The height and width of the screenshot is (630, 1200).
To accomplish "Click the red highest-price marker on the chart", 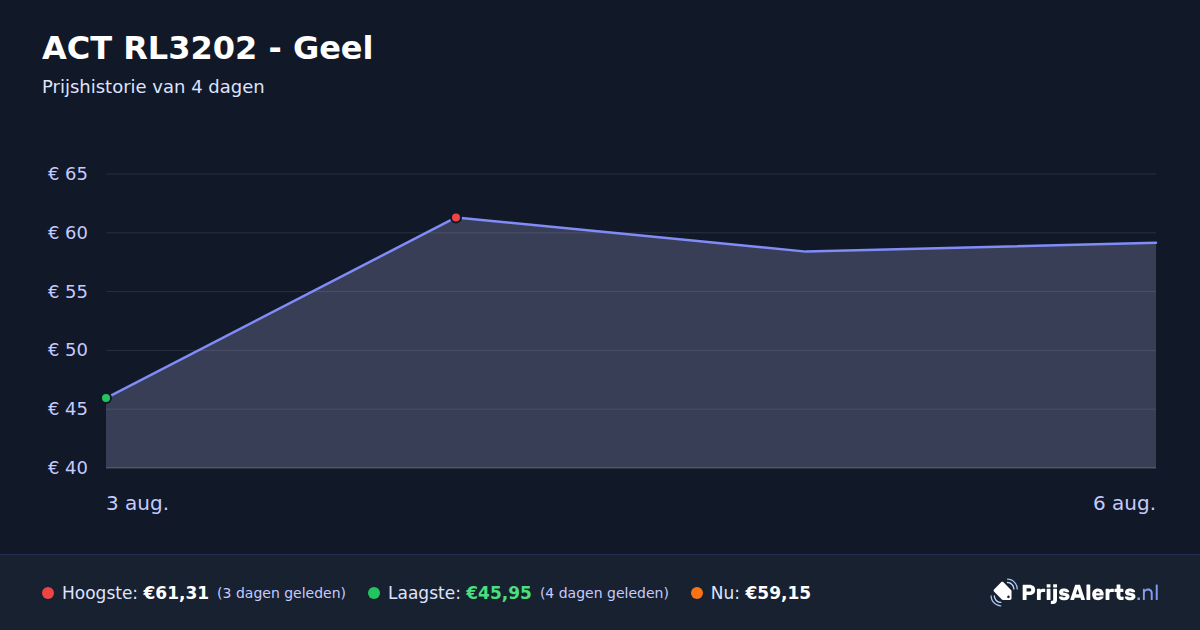I will (x=456, y=217).
